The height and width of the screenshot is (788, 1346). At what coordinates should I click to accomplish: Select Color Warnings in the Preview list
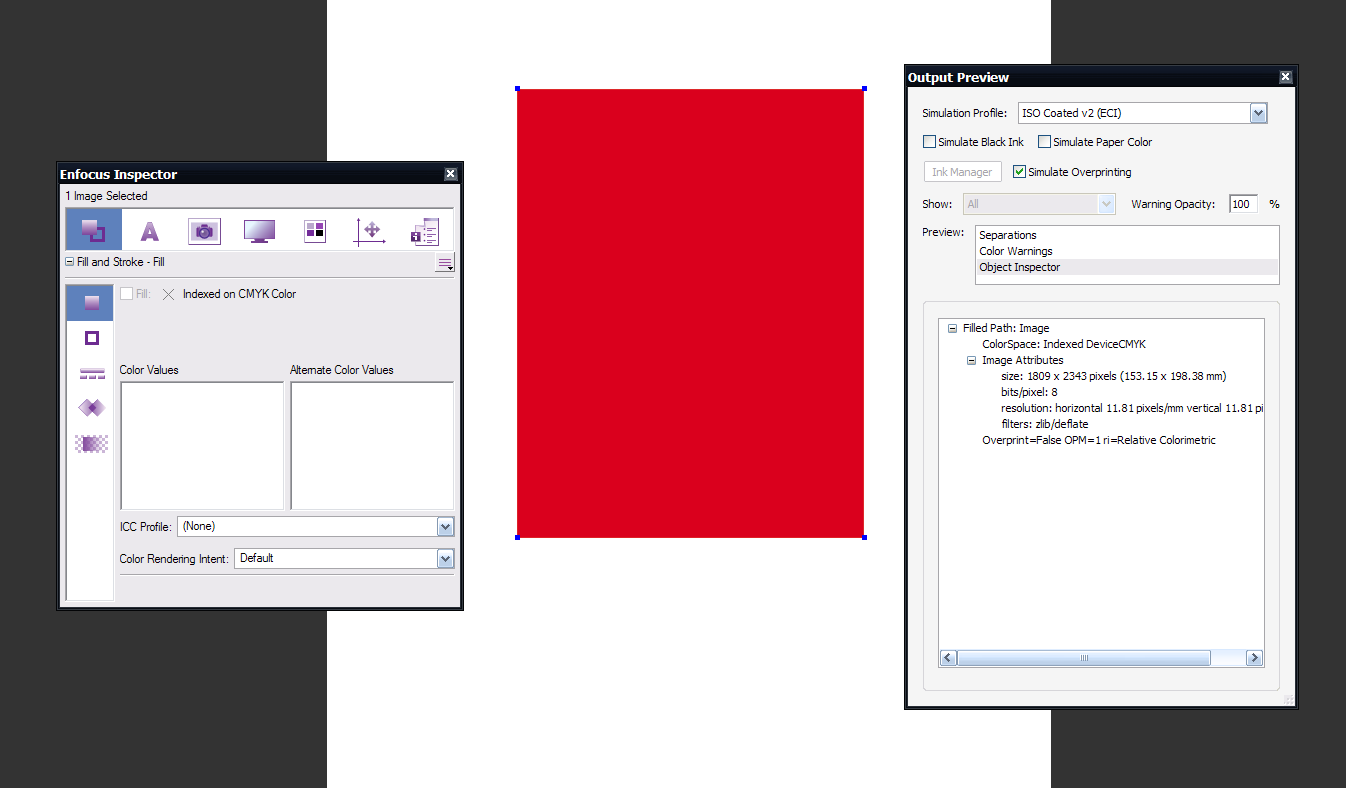(x=1127, y=251)
